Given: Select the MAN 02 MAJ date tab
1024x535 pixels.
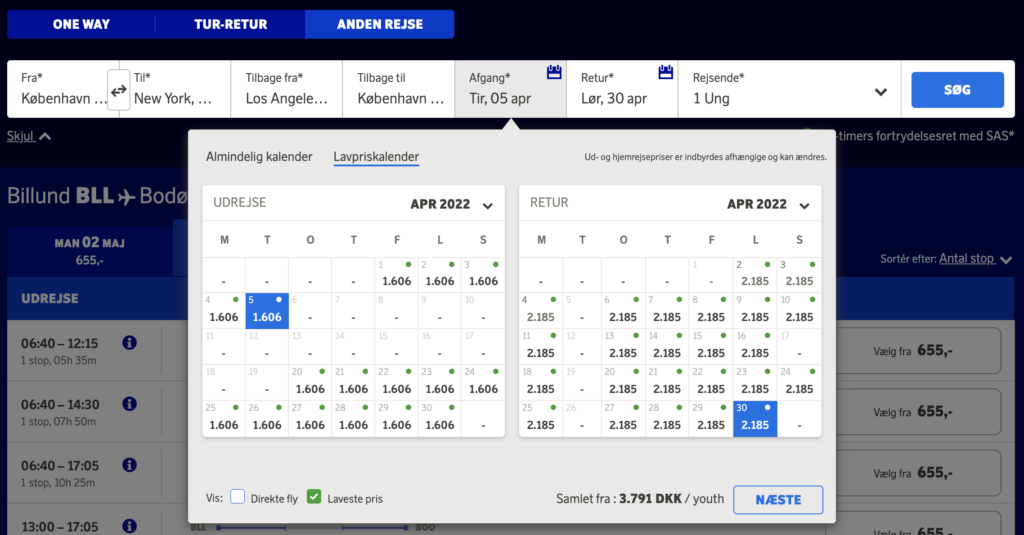Looking at the screenshot, I should point(89,251).
